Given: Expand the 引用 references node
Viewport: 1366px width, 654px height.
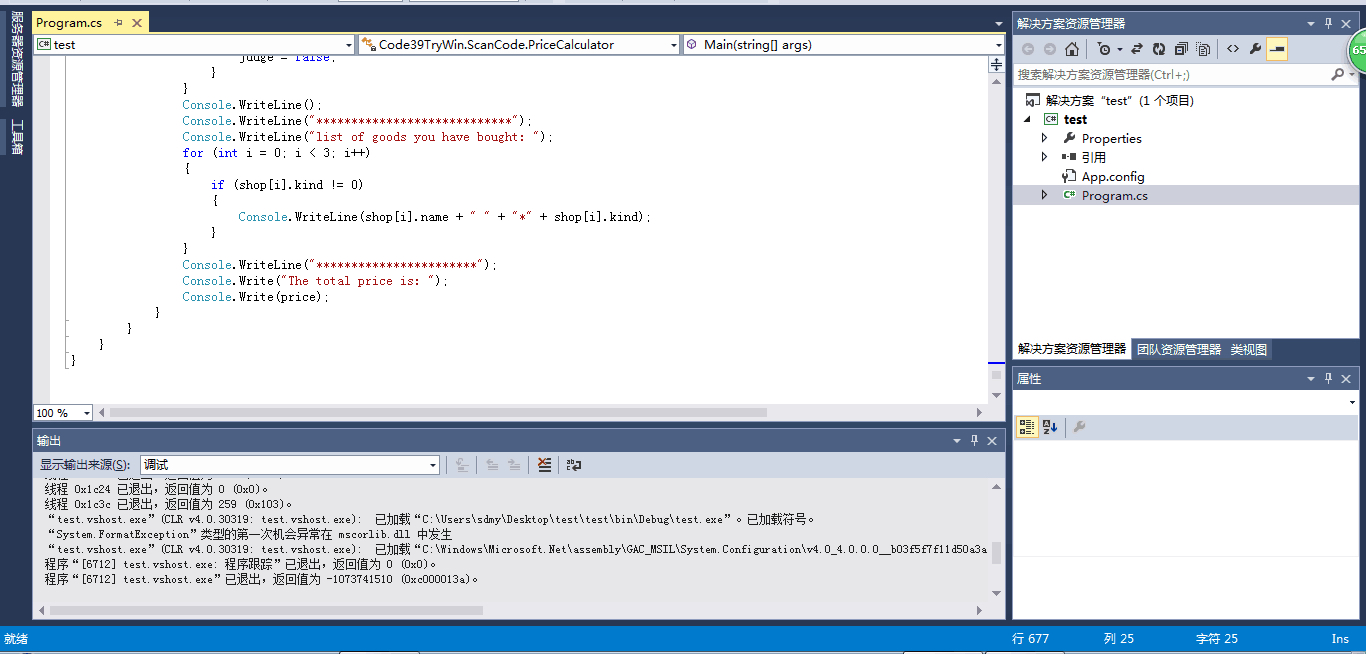Looking at the screenshot, I should pyautogui.click(x=1045, y=157).
